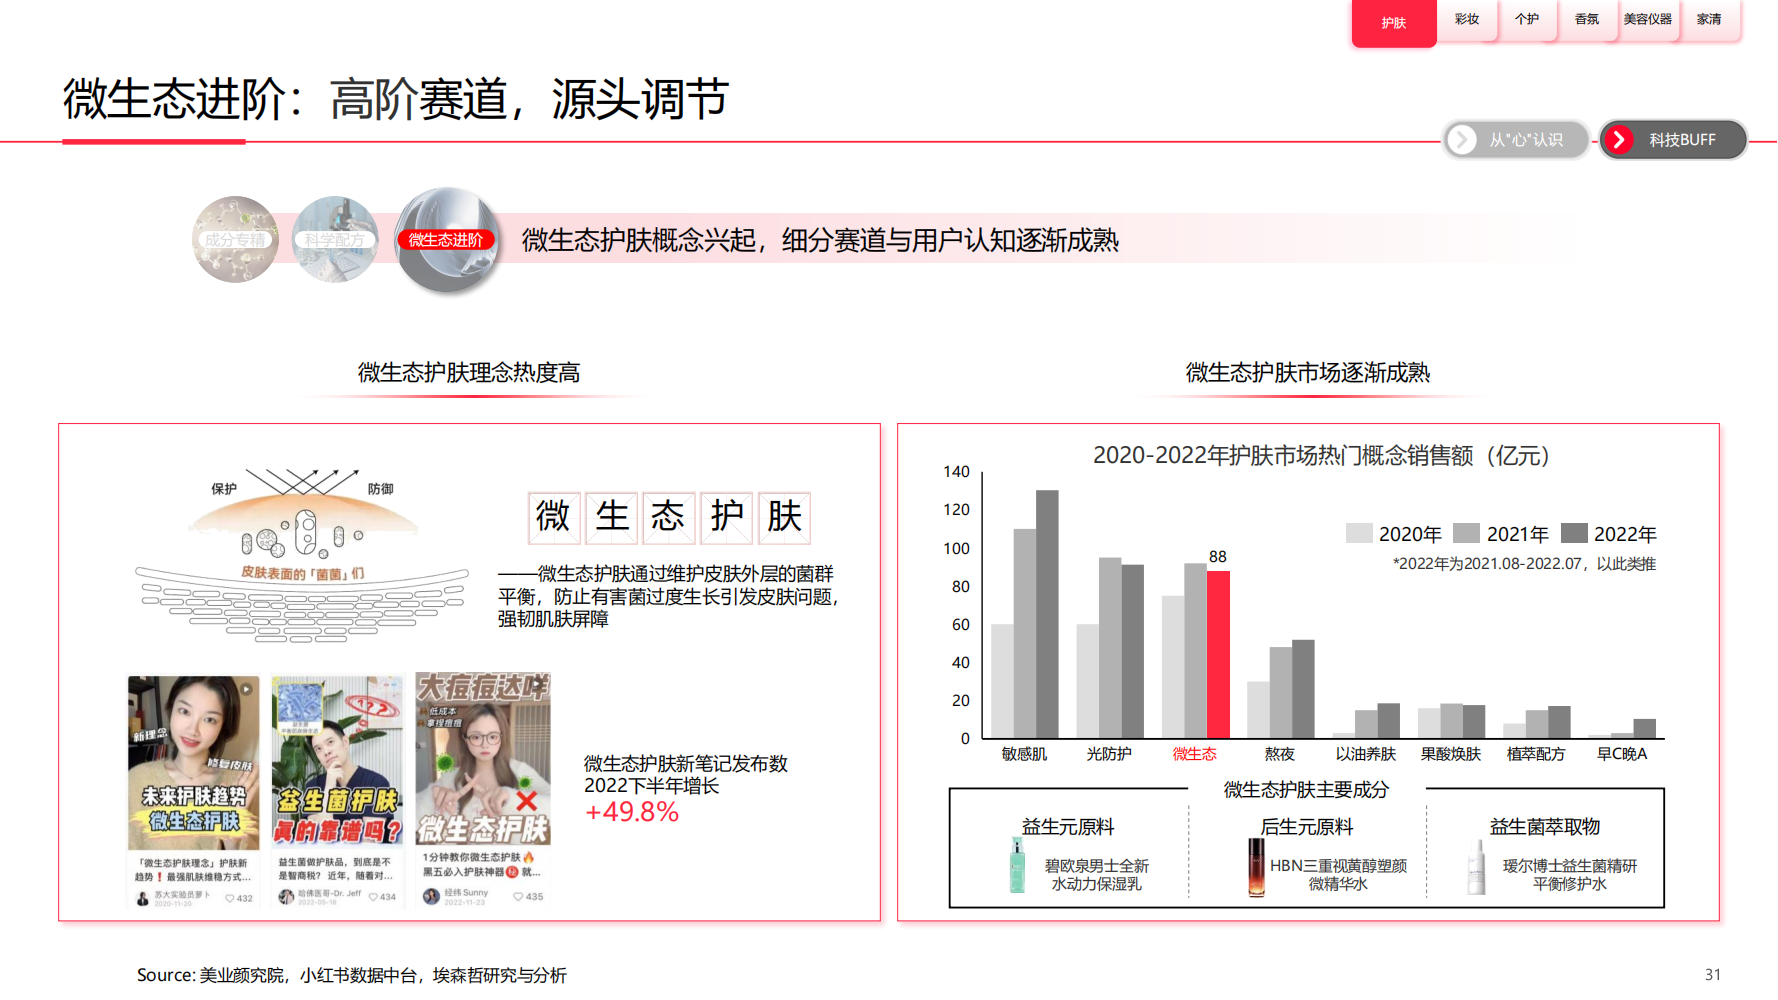1778x1000 pixels.
Task: Click the 2022年 legend color swatch
Action: click(x=1574, y=534)
